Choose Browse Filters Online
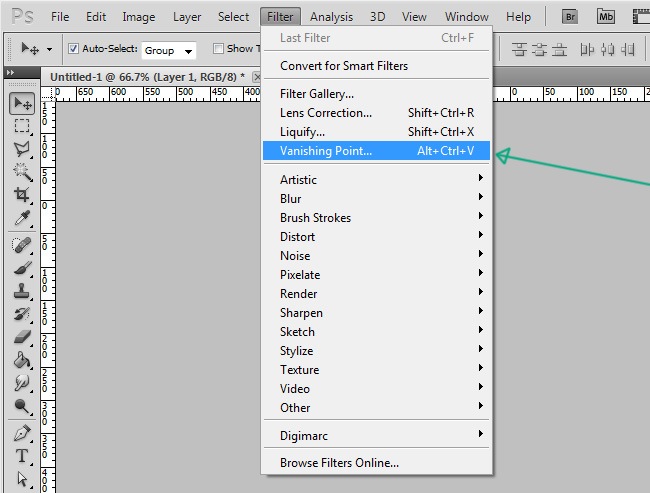The image size is (650, 493). click(339, 463)
